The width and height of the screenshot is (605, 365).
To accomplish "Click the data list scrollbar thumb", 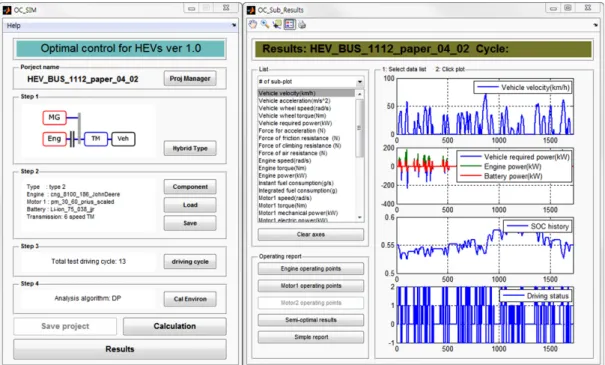I will [360, 128].
